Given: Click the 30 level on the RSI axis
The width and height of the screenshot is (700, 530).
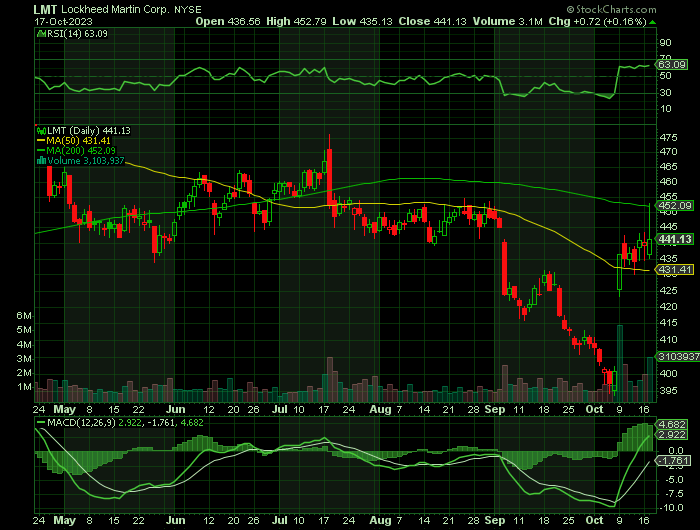Looking at the screenshot, I should pos(665,92).
